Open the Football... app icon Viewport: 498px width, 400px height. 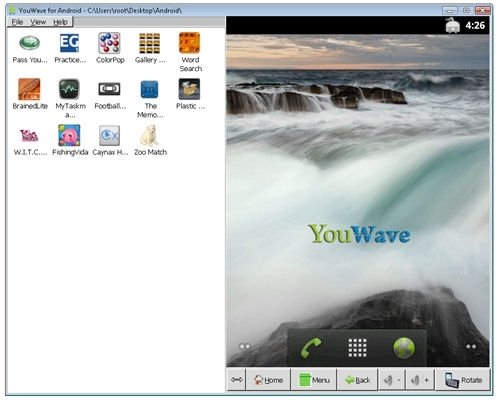click(x=109, y=89)
